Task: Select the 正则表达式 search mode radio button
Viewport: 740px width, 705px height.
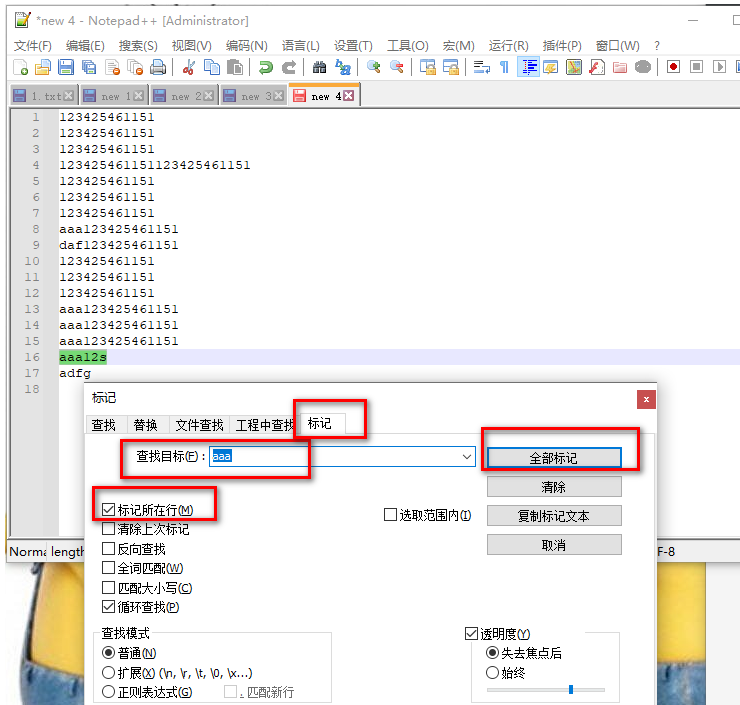Action: pyautogui.click(x=109, y=692)
